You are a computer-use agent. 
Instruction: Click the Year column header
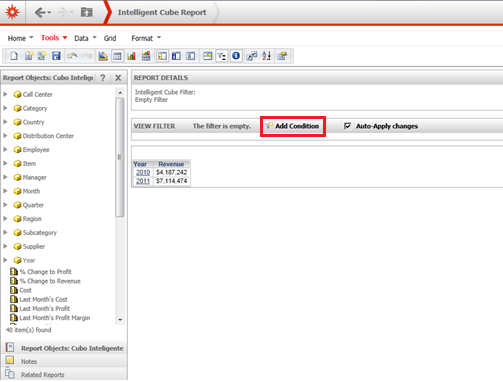coord(140,164)
